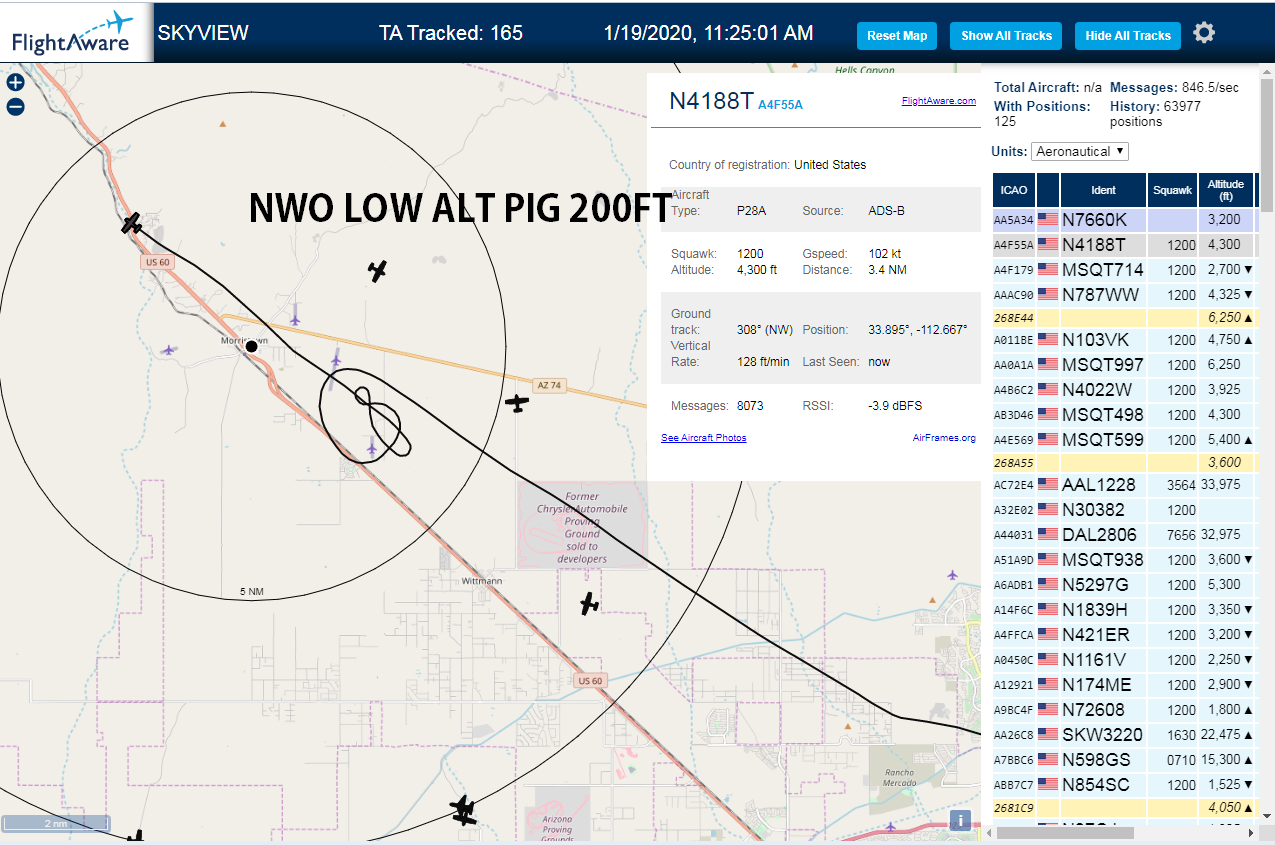Click the map info 'i' button
1275x845 pixels.
point(960,820)
